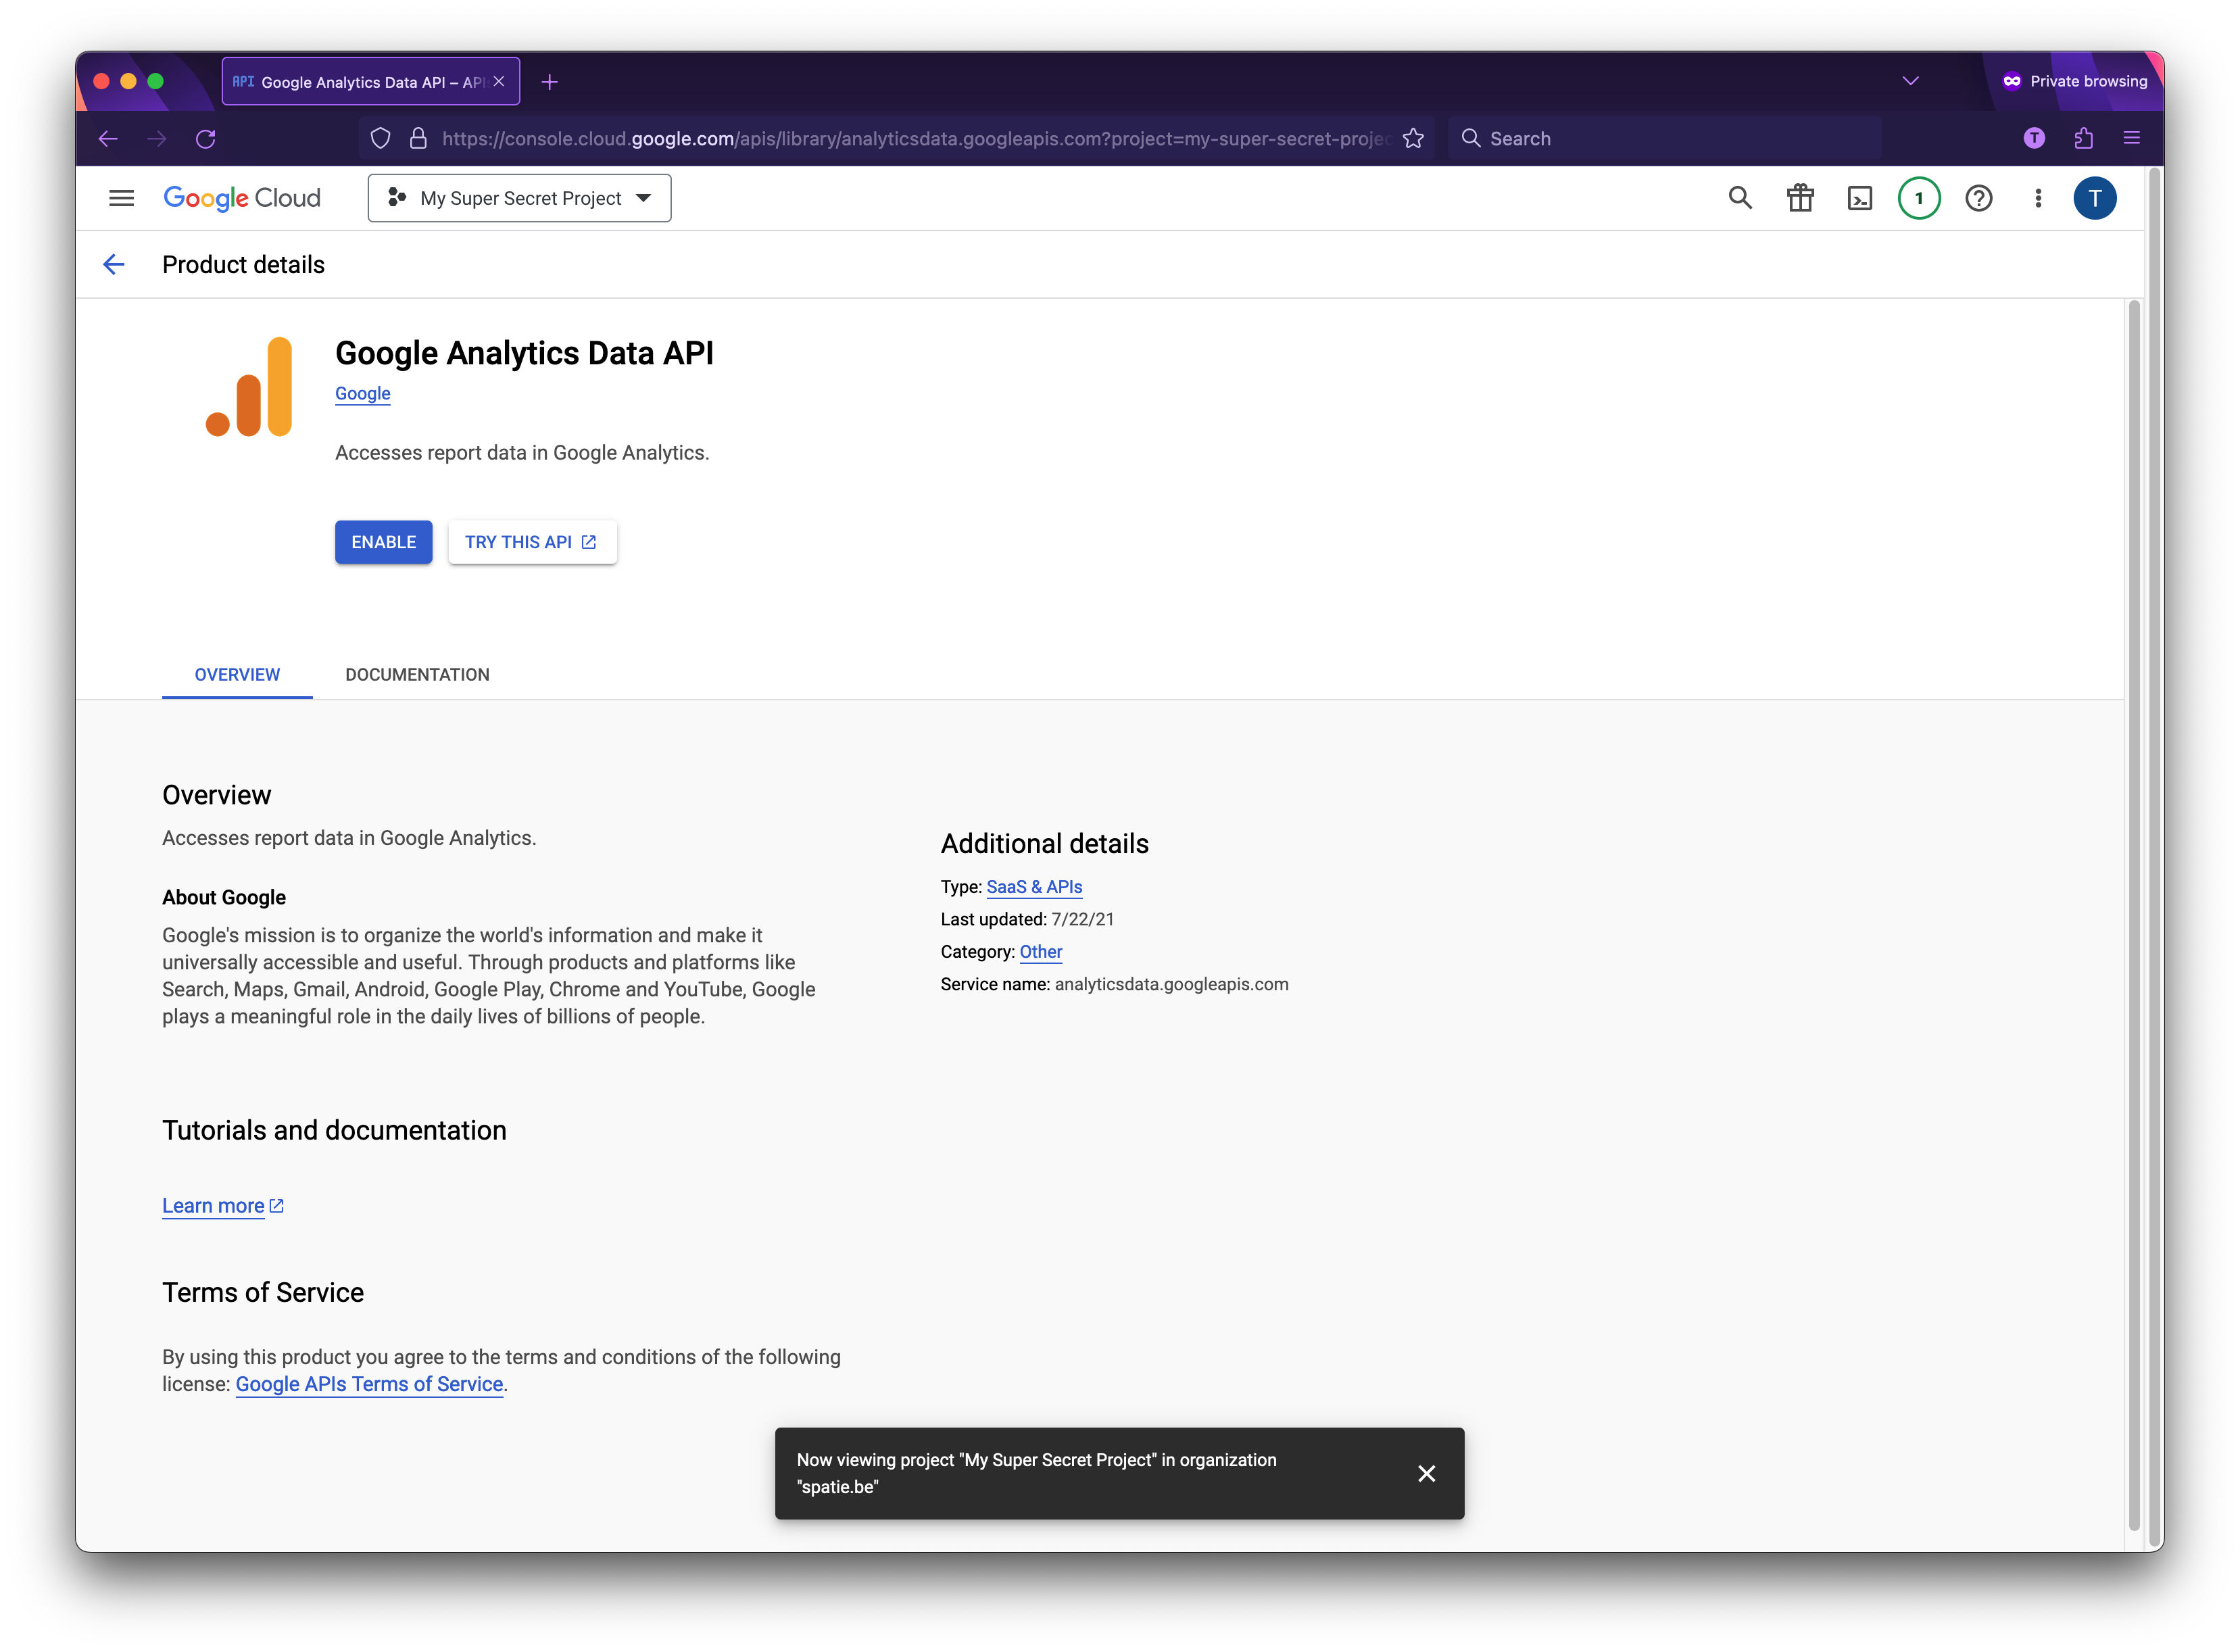Click the blue Enable button
Screen dimensions: 2240x1652
coord(383,542)
